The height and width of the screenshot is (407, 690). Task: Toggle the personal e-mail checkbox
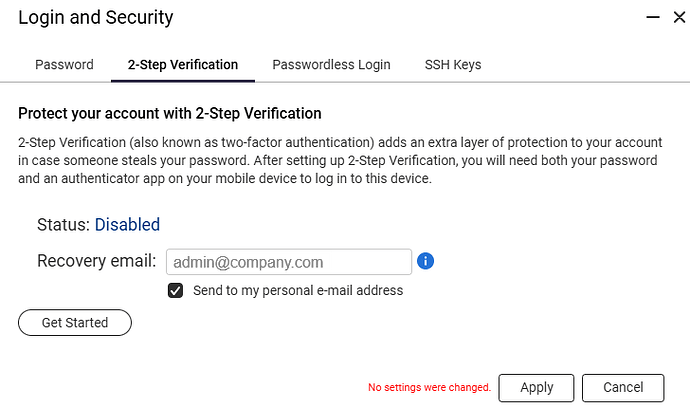[x=176, y=290]
